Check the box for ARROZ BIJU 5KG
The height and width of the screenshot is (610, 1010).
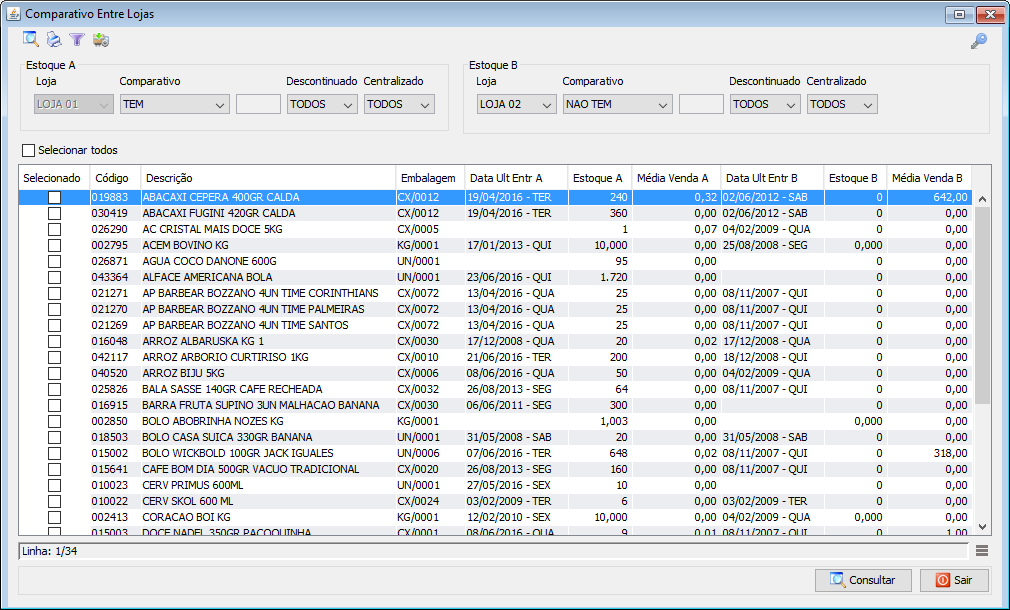coord(54,373)
